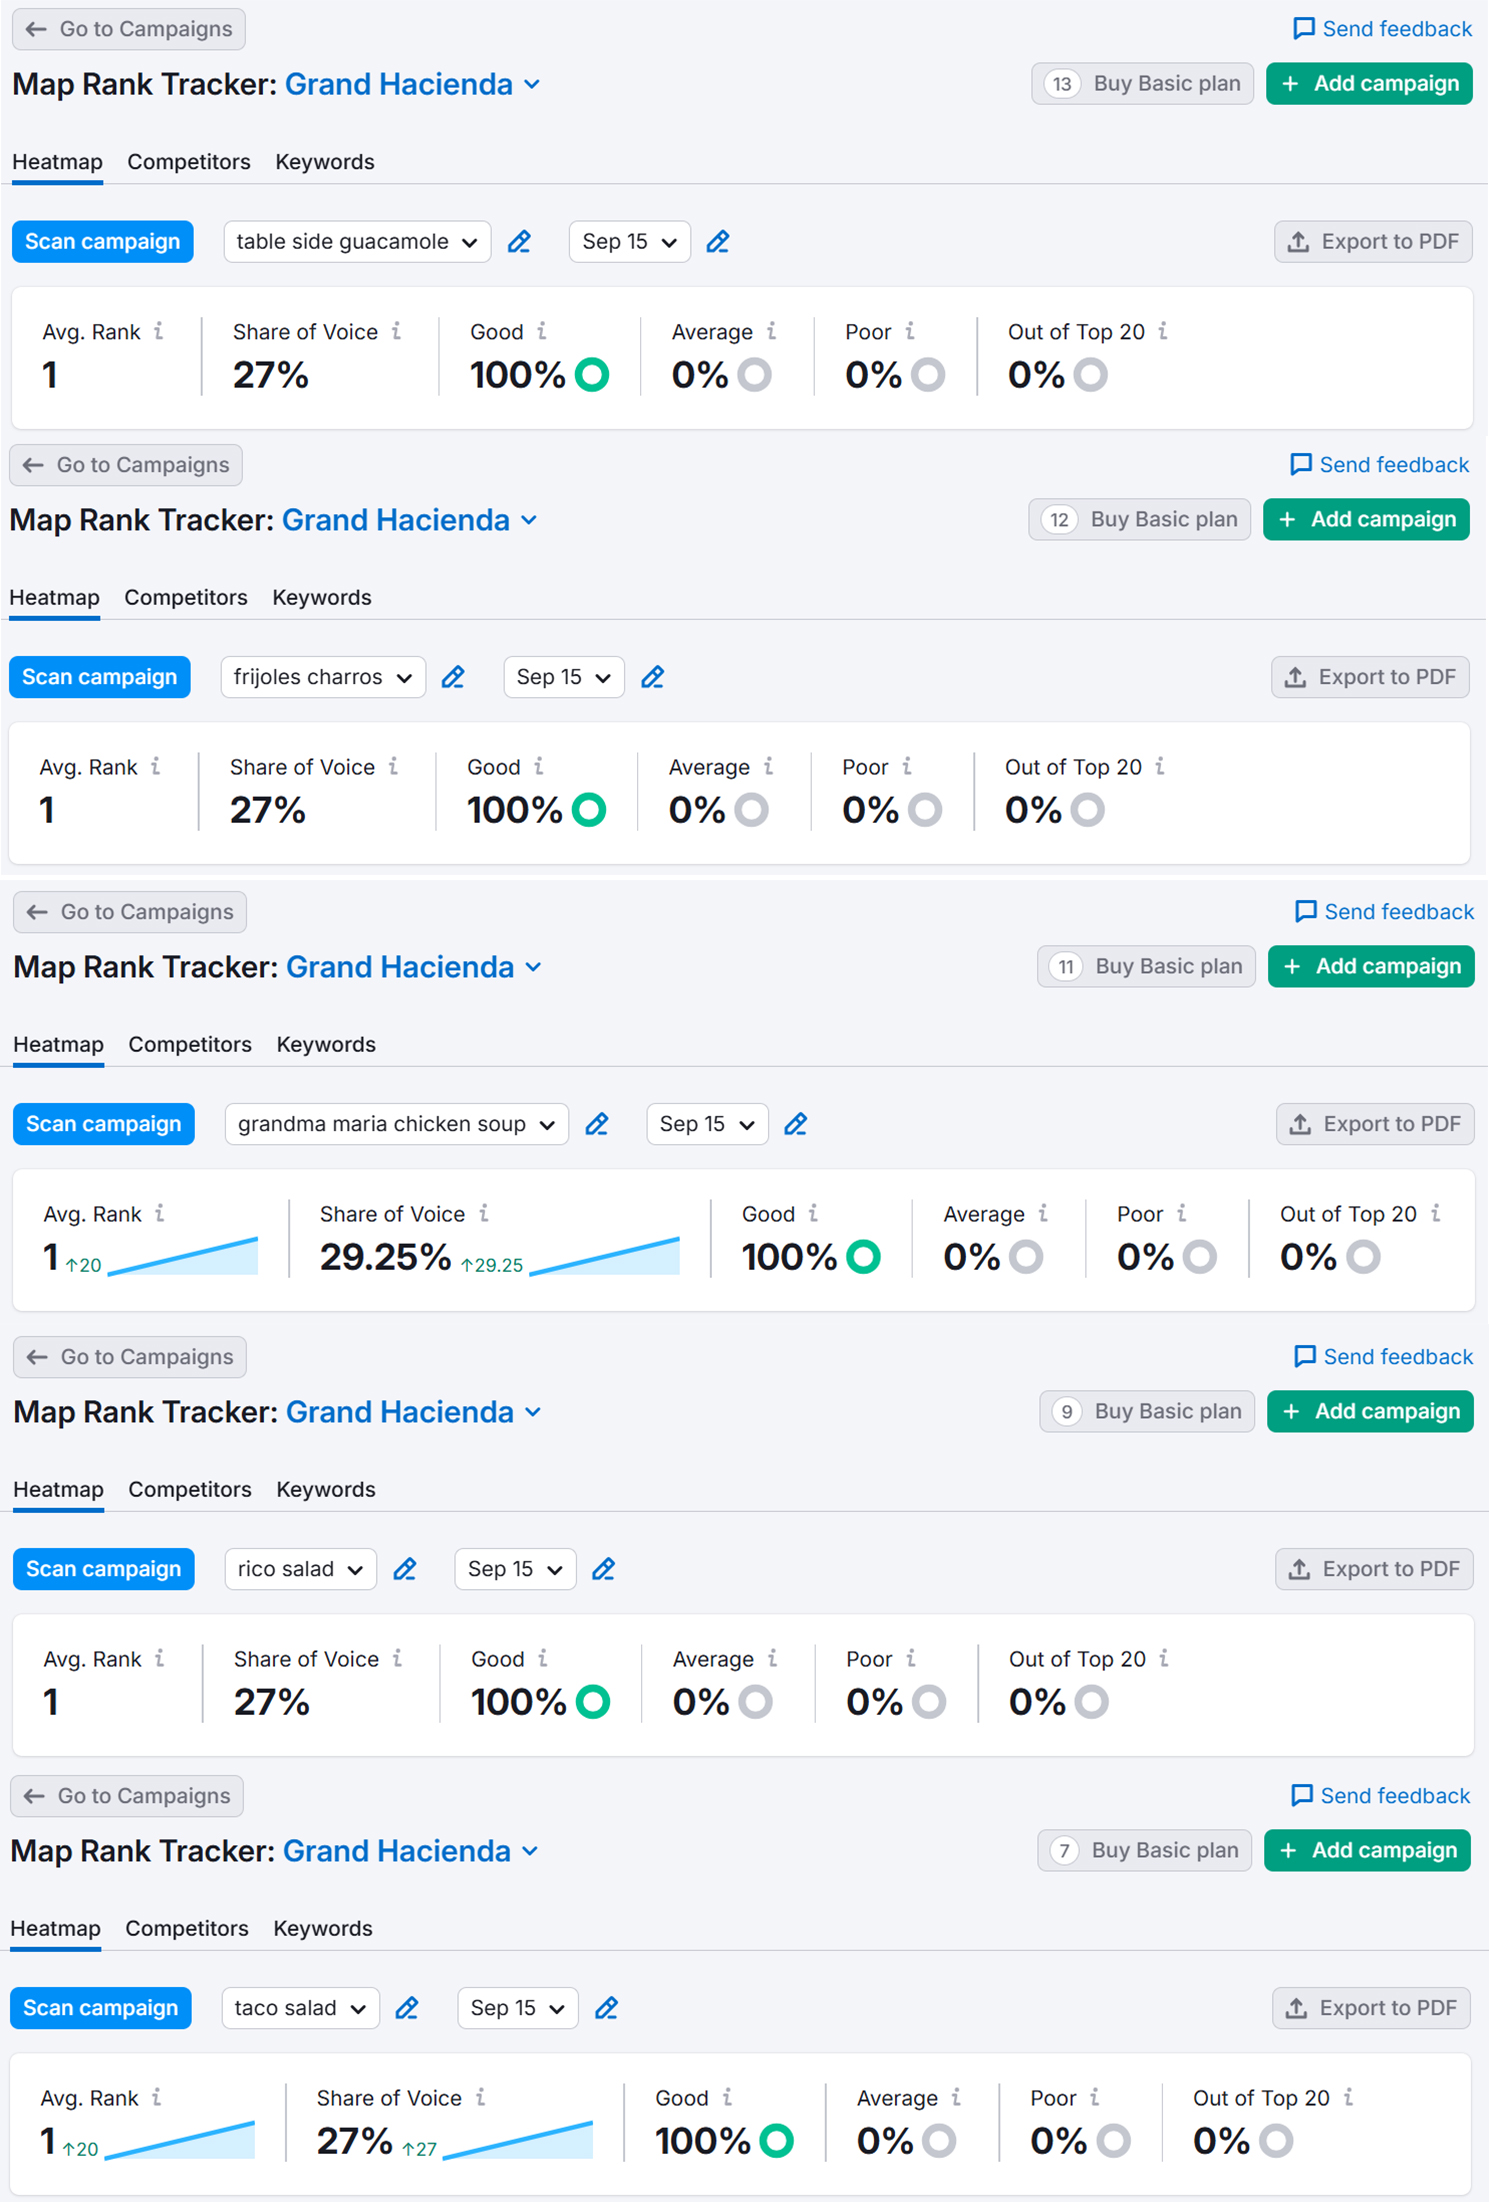The image size is (1489, 2202).
Task: Click Export to PDF in frijoles charros panel
Action: coord(1370,677)
